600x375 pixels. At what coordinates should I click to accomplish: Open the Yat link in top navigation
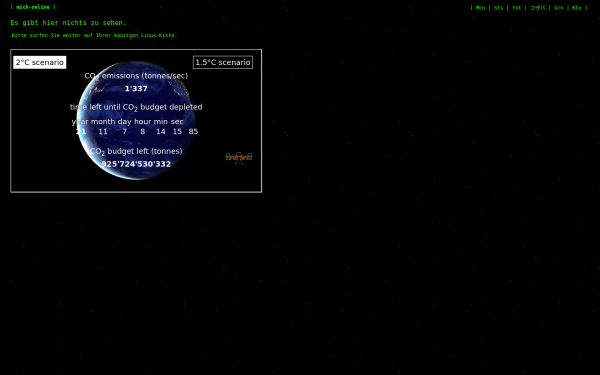(x=516, y=8)
